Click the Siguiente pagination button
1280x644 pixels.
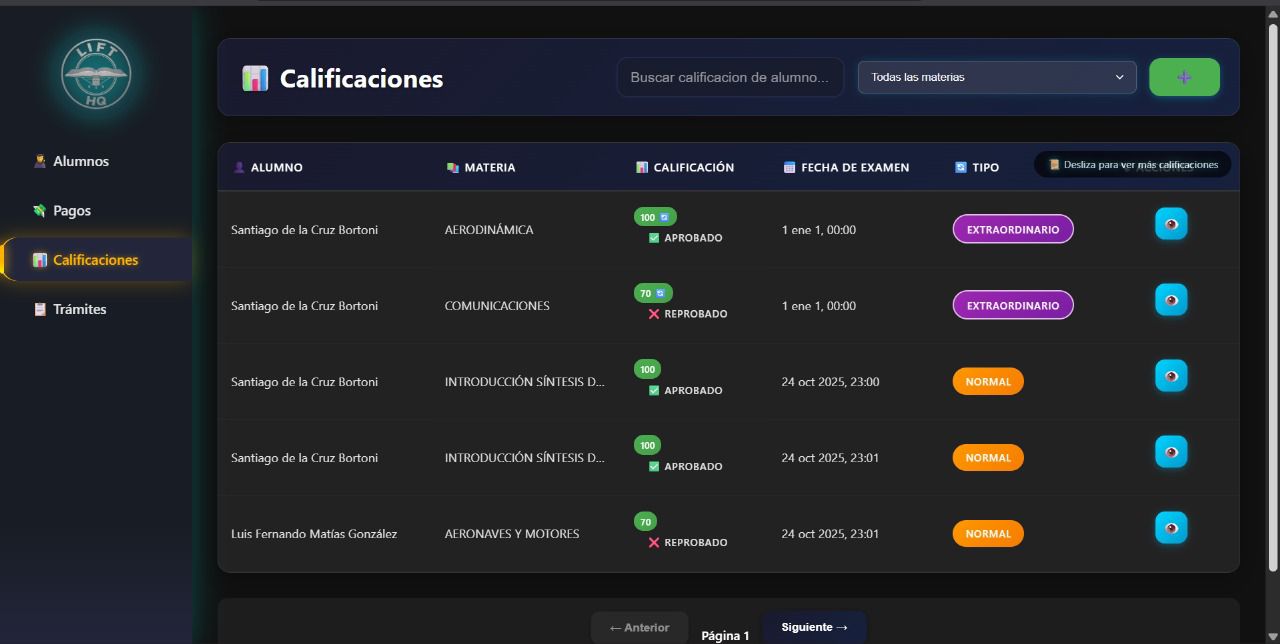814,627
